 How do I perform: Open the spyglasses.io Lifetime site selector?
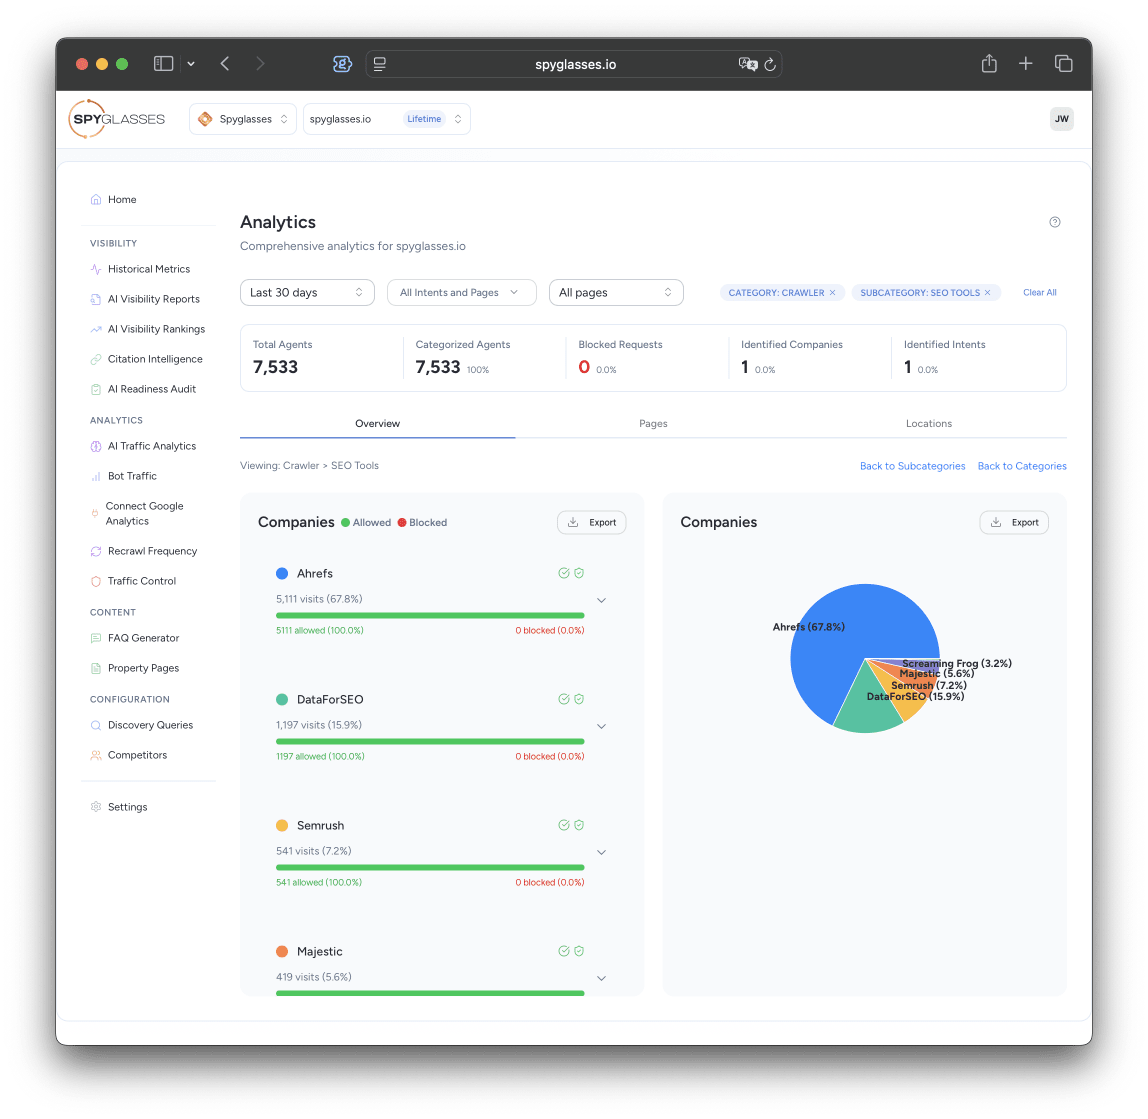[387, 119]
